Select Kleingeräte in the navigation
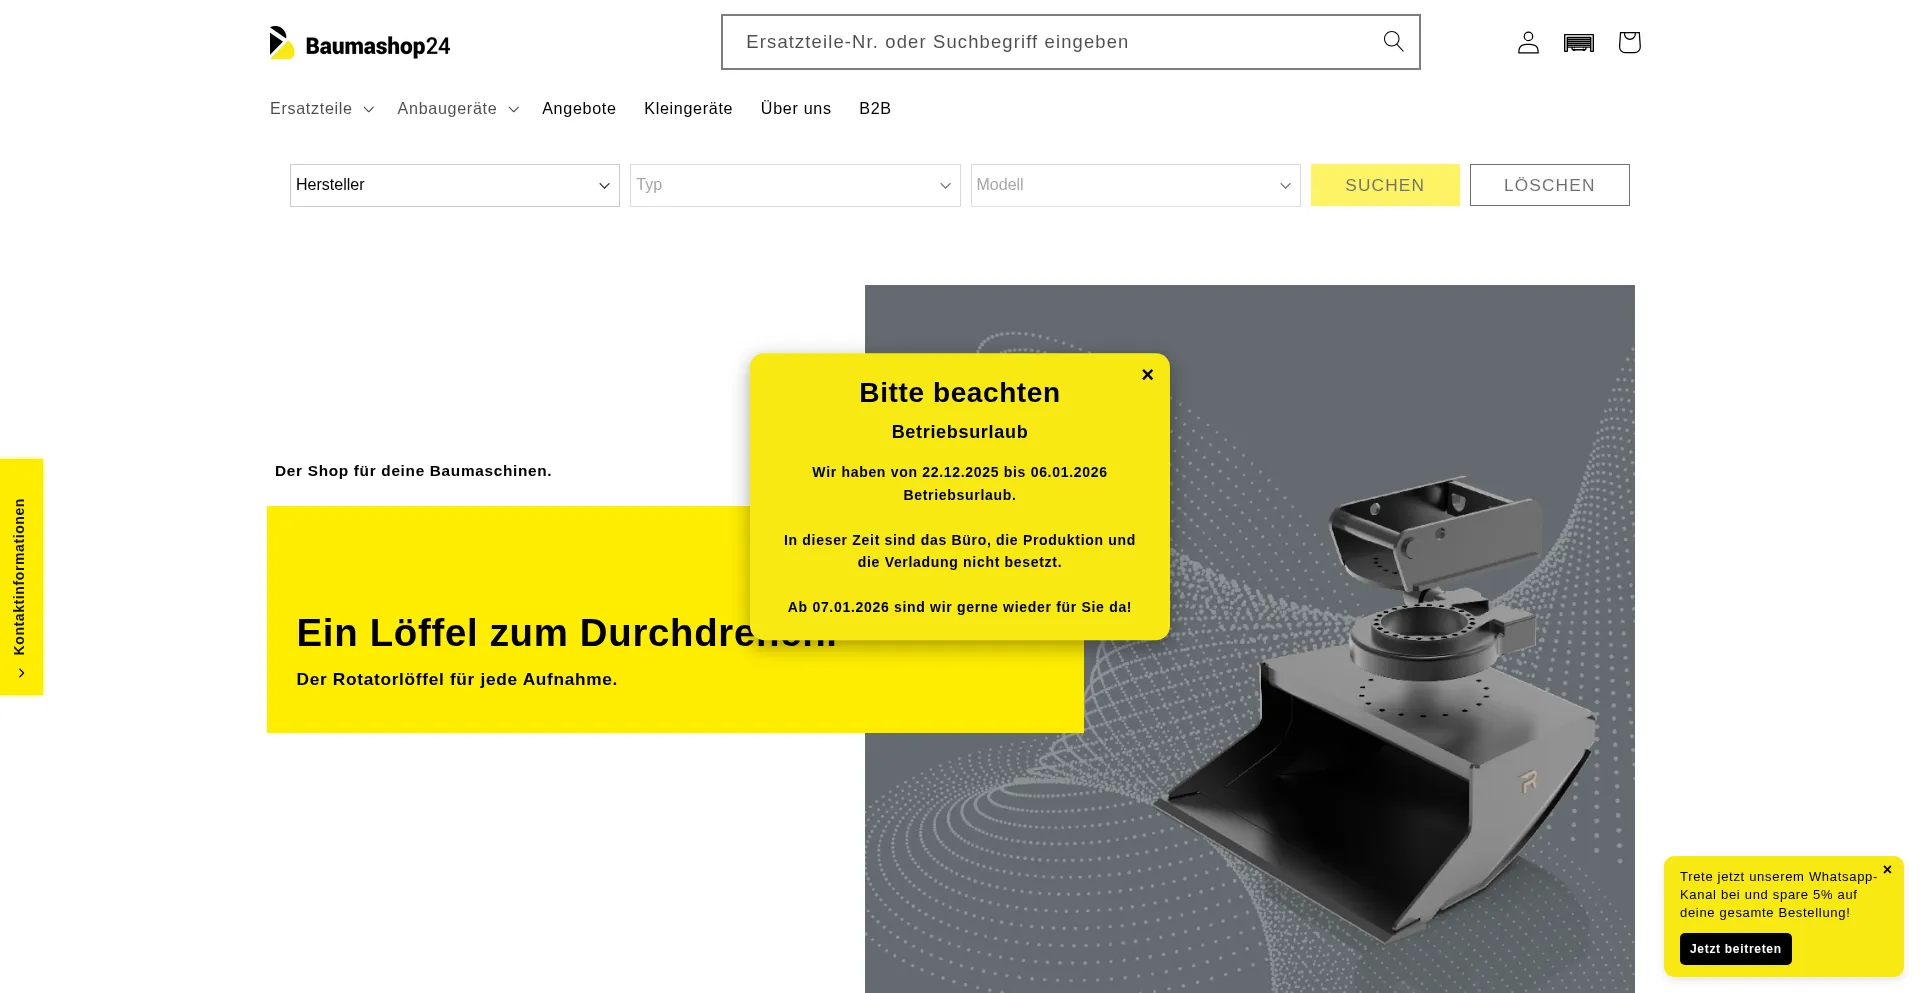The image size is (1920, 993). click(688, 108)
